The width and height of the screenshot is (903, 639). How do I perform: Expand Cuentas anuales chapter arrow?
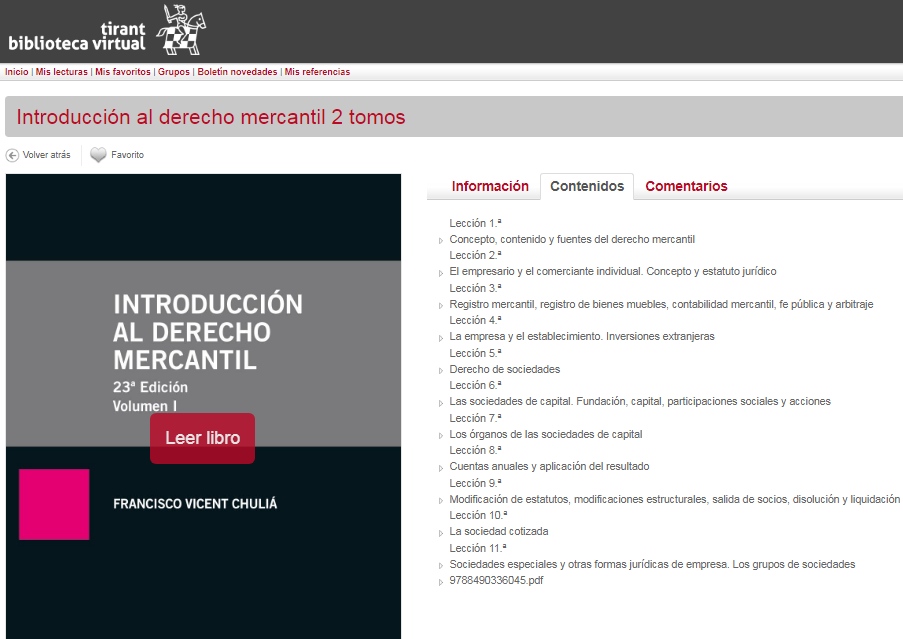click(x=441, y=469)
